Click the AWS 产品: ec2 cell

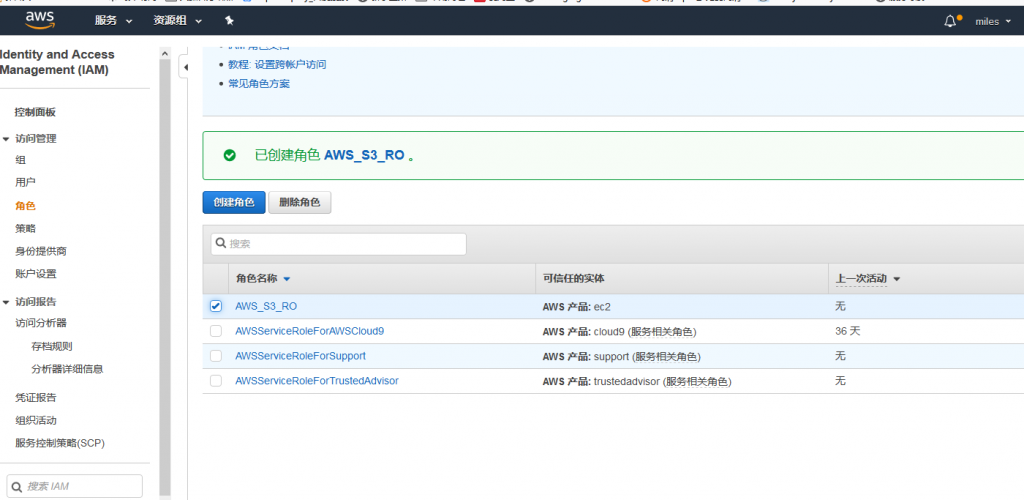click(577, 306)
